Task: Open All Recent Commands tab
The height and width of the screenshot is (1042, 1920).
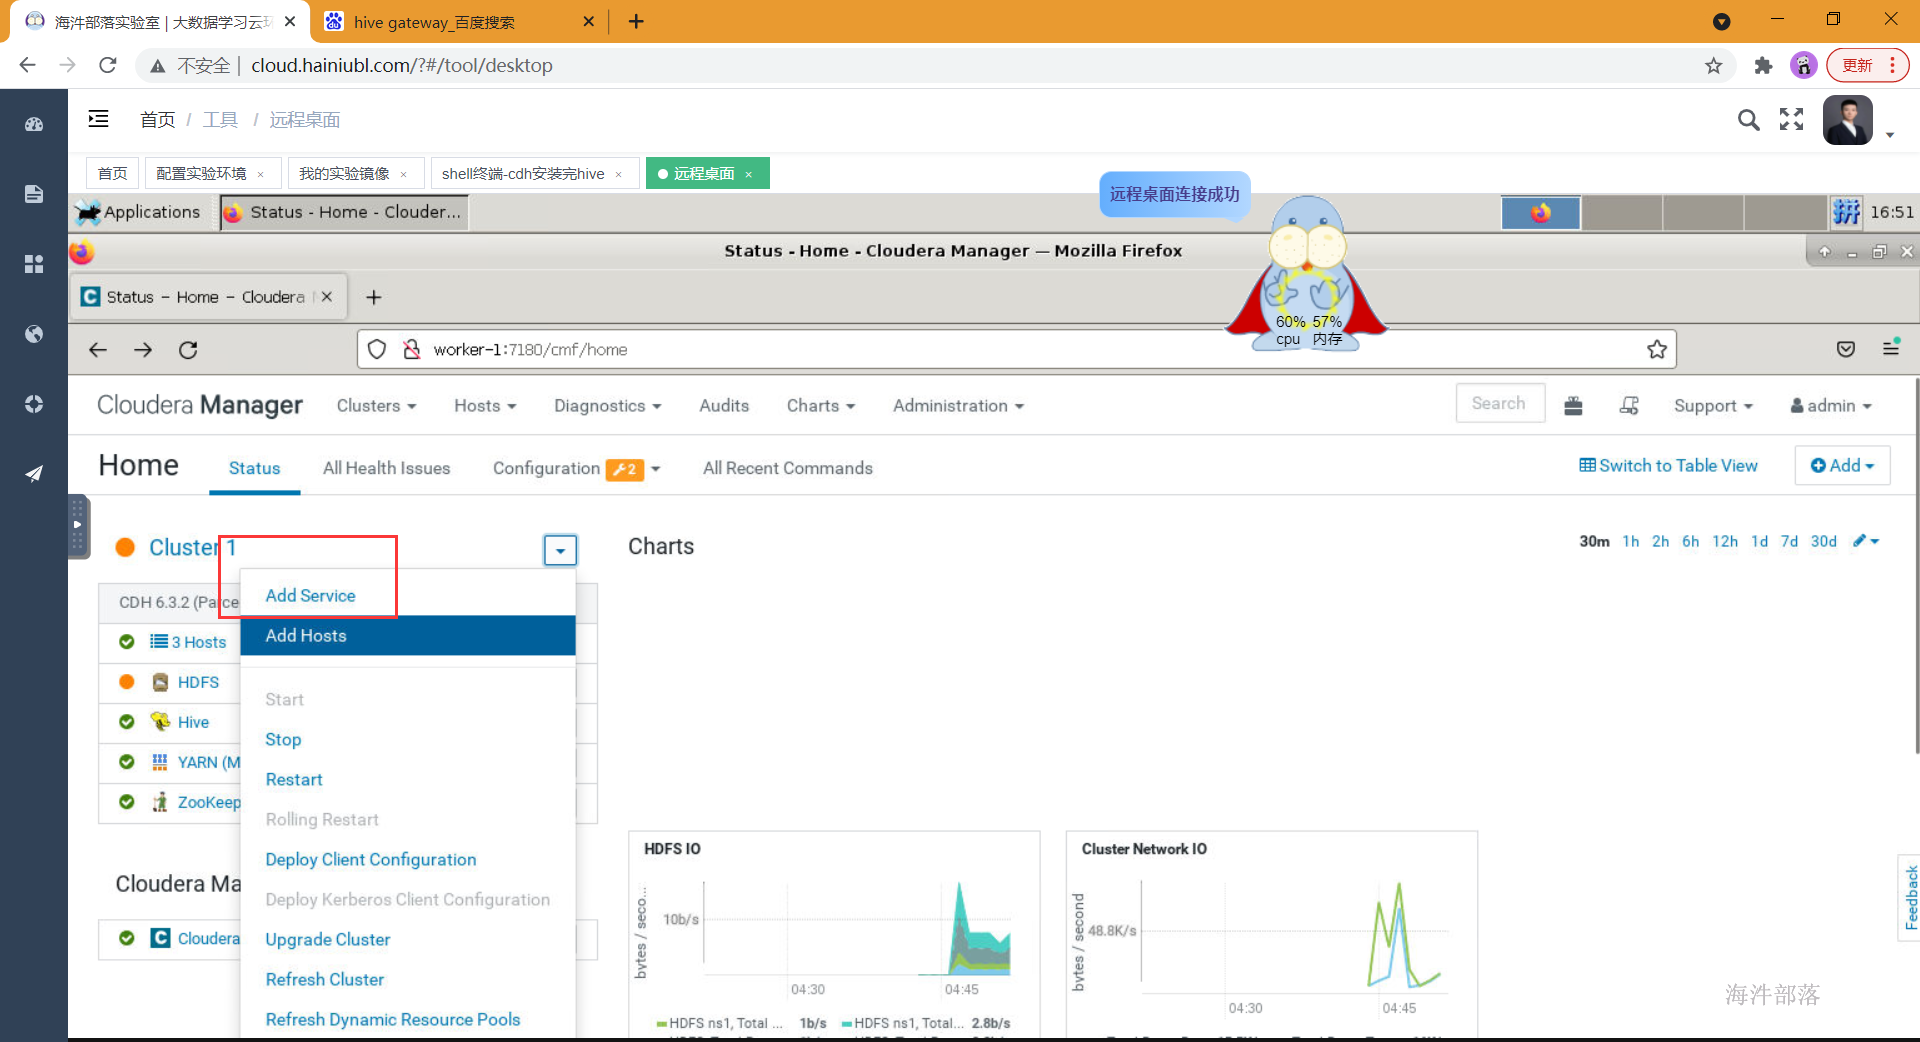Action: [788, 468]
